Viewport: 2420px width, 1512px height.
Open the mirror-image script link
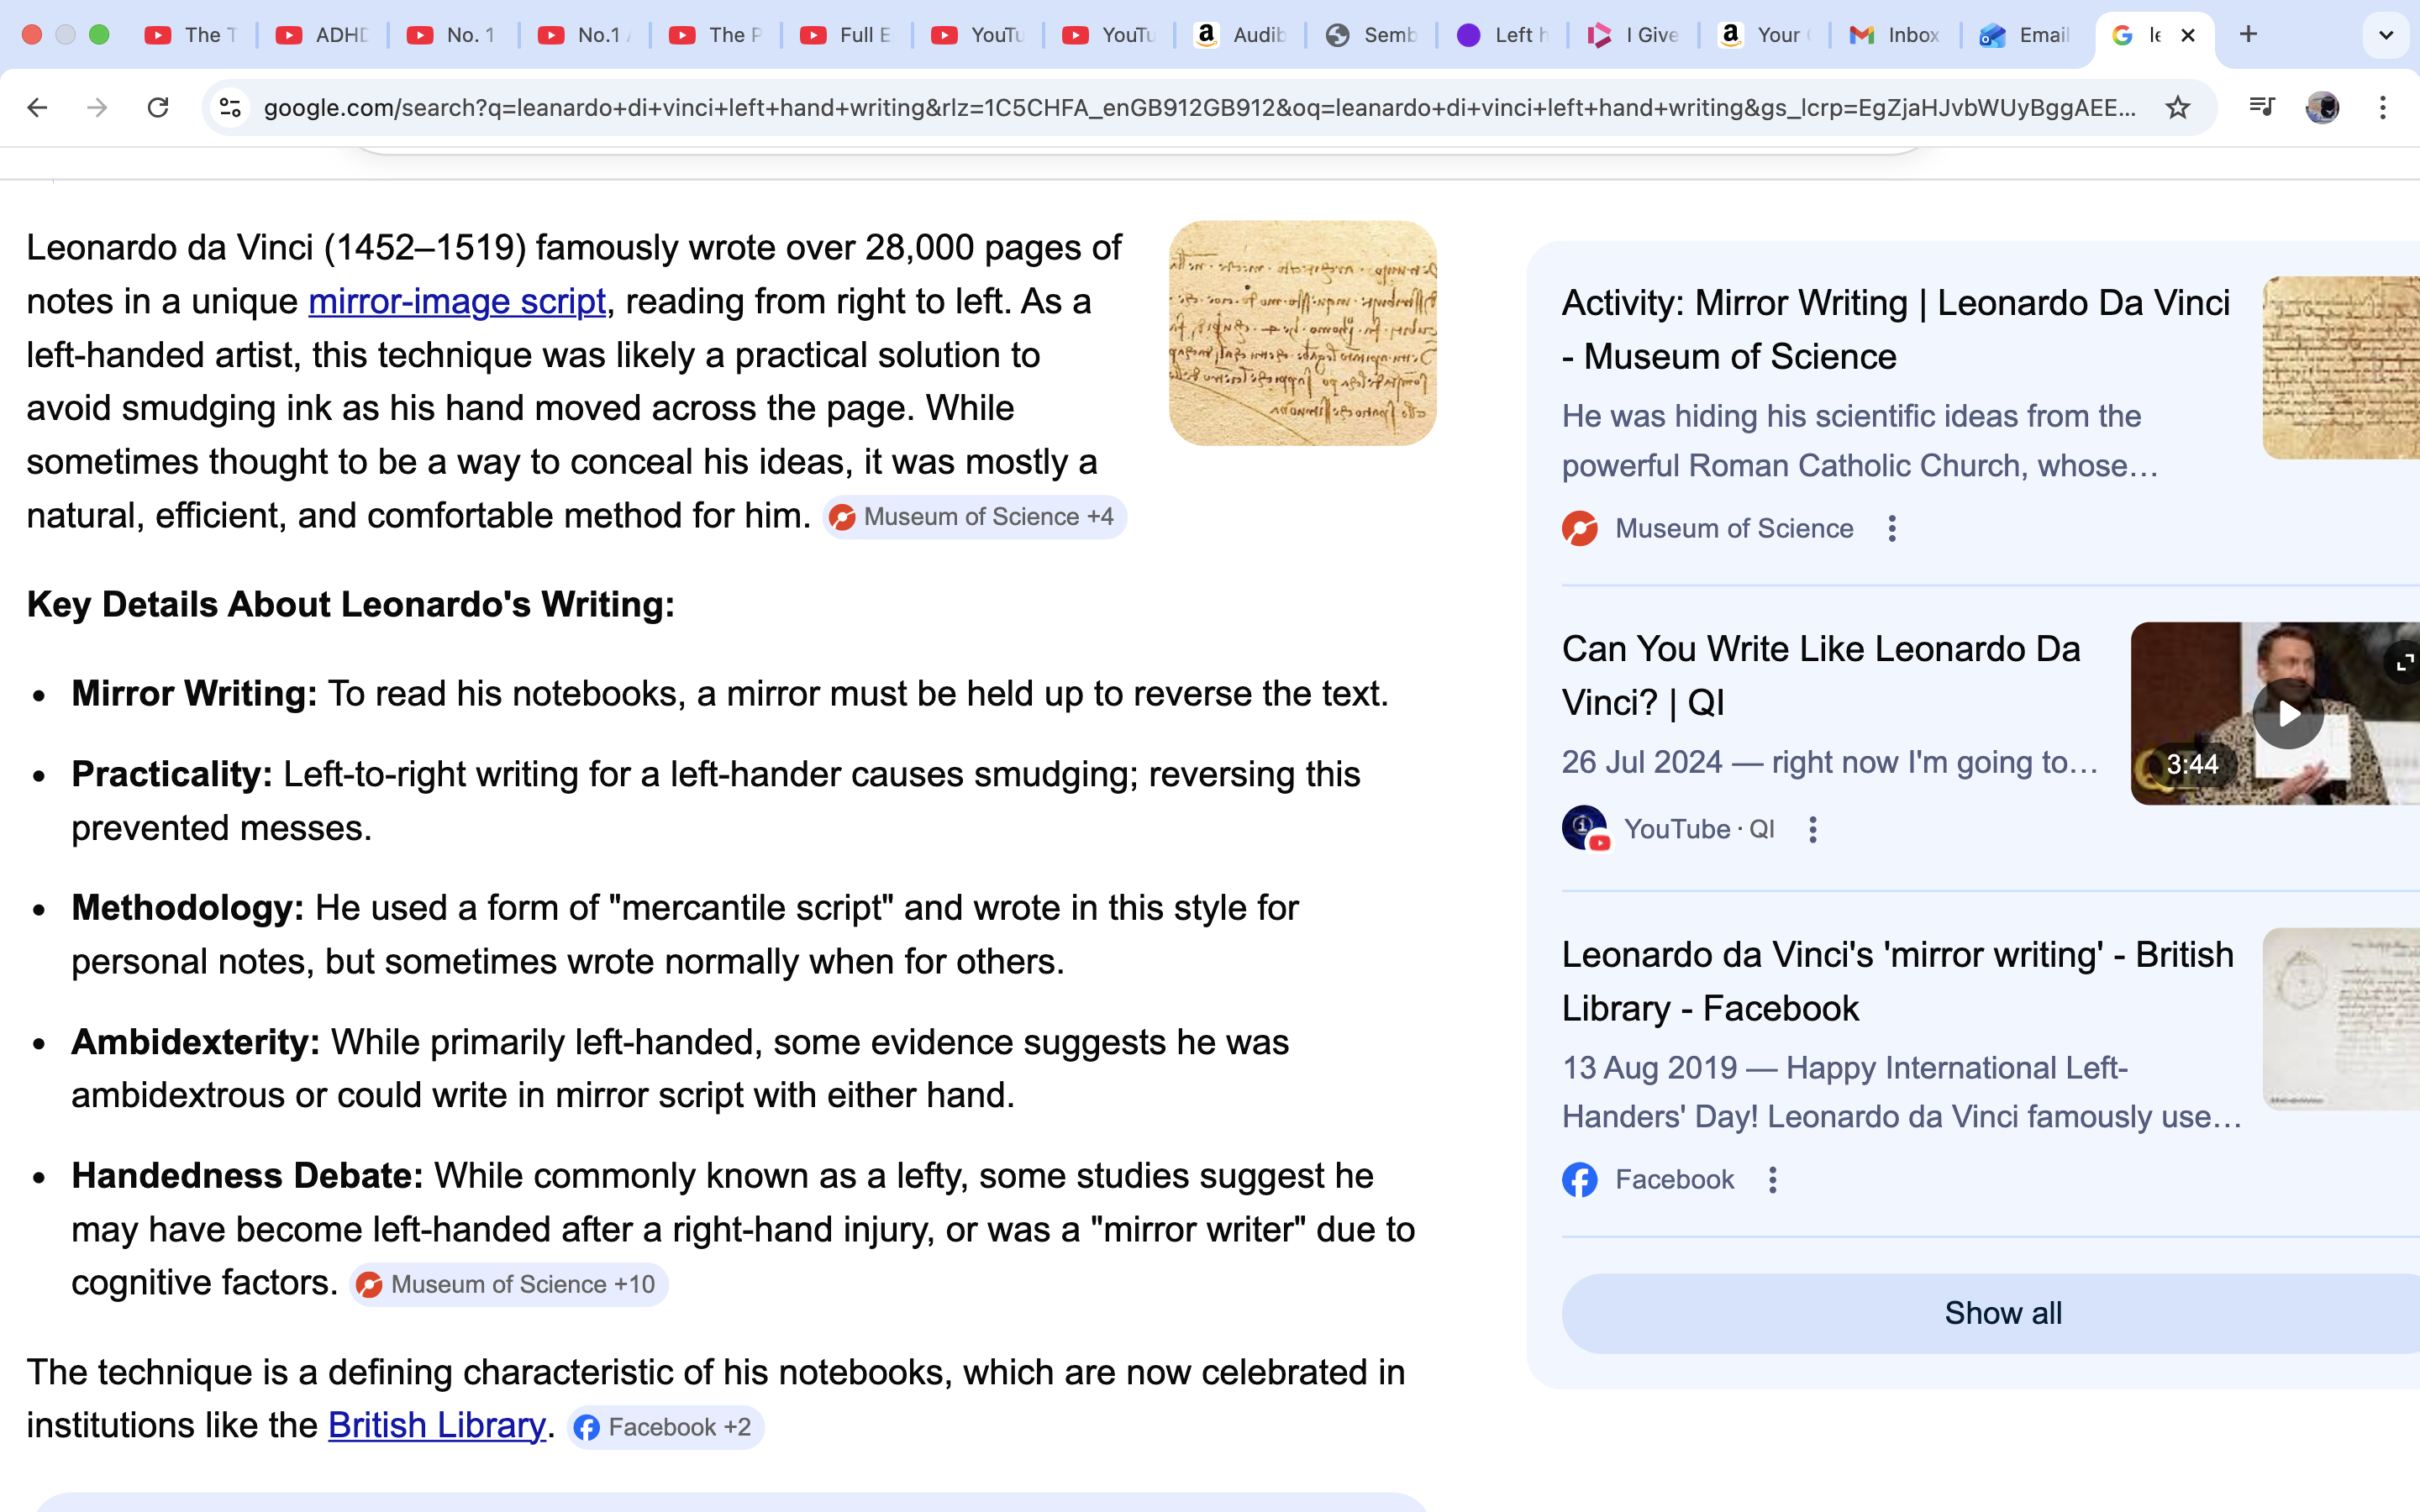pyautogui.click(x=457, y=301)
